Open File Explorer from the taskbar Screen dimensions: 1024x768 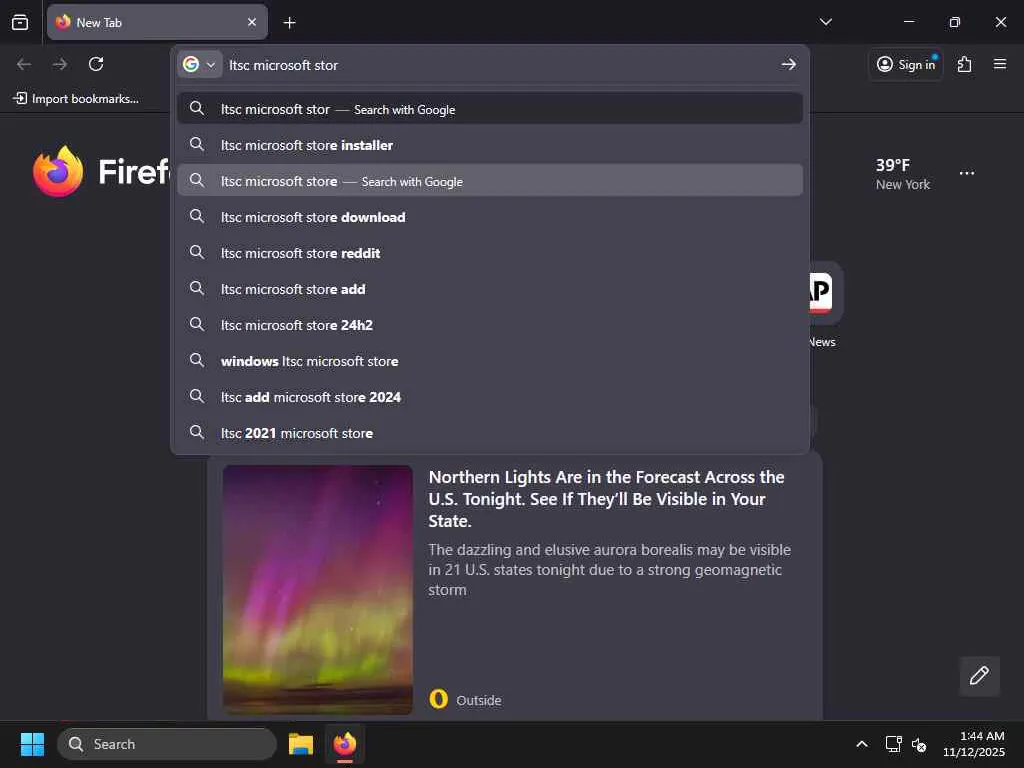click(301, 744)
